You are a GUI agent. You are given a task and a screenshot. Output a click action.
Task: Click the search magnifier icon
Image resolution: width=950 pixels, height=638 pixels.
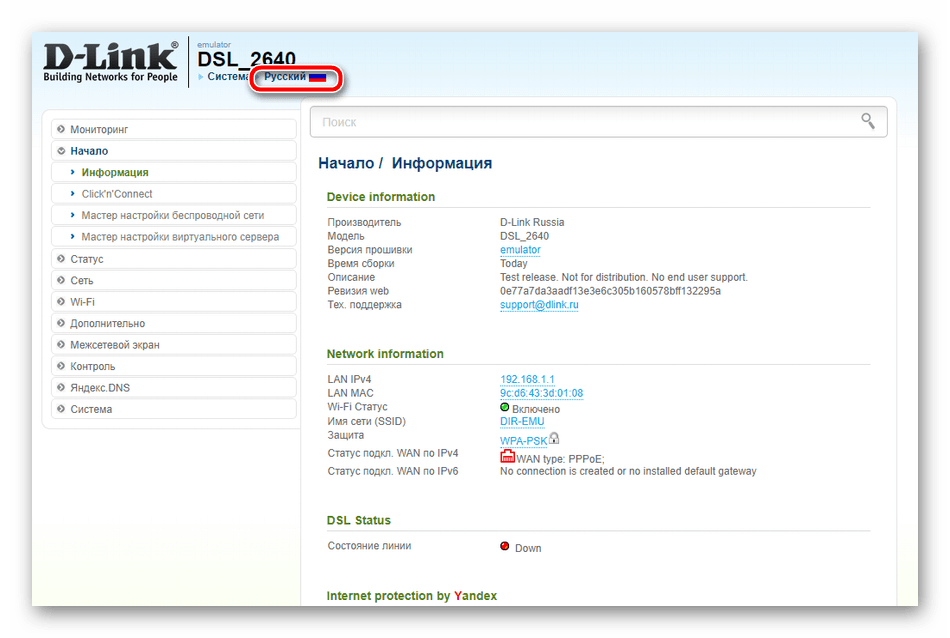tap(868, 121)
